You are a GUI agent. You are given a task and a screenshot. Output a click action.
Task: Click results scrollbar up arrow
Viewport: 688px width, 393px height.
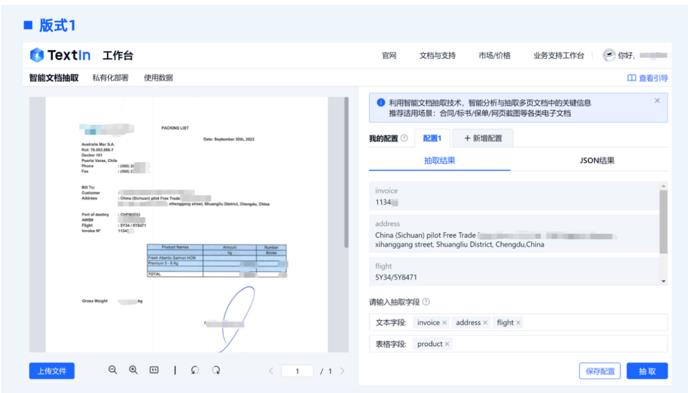click(x=663, y=186)
